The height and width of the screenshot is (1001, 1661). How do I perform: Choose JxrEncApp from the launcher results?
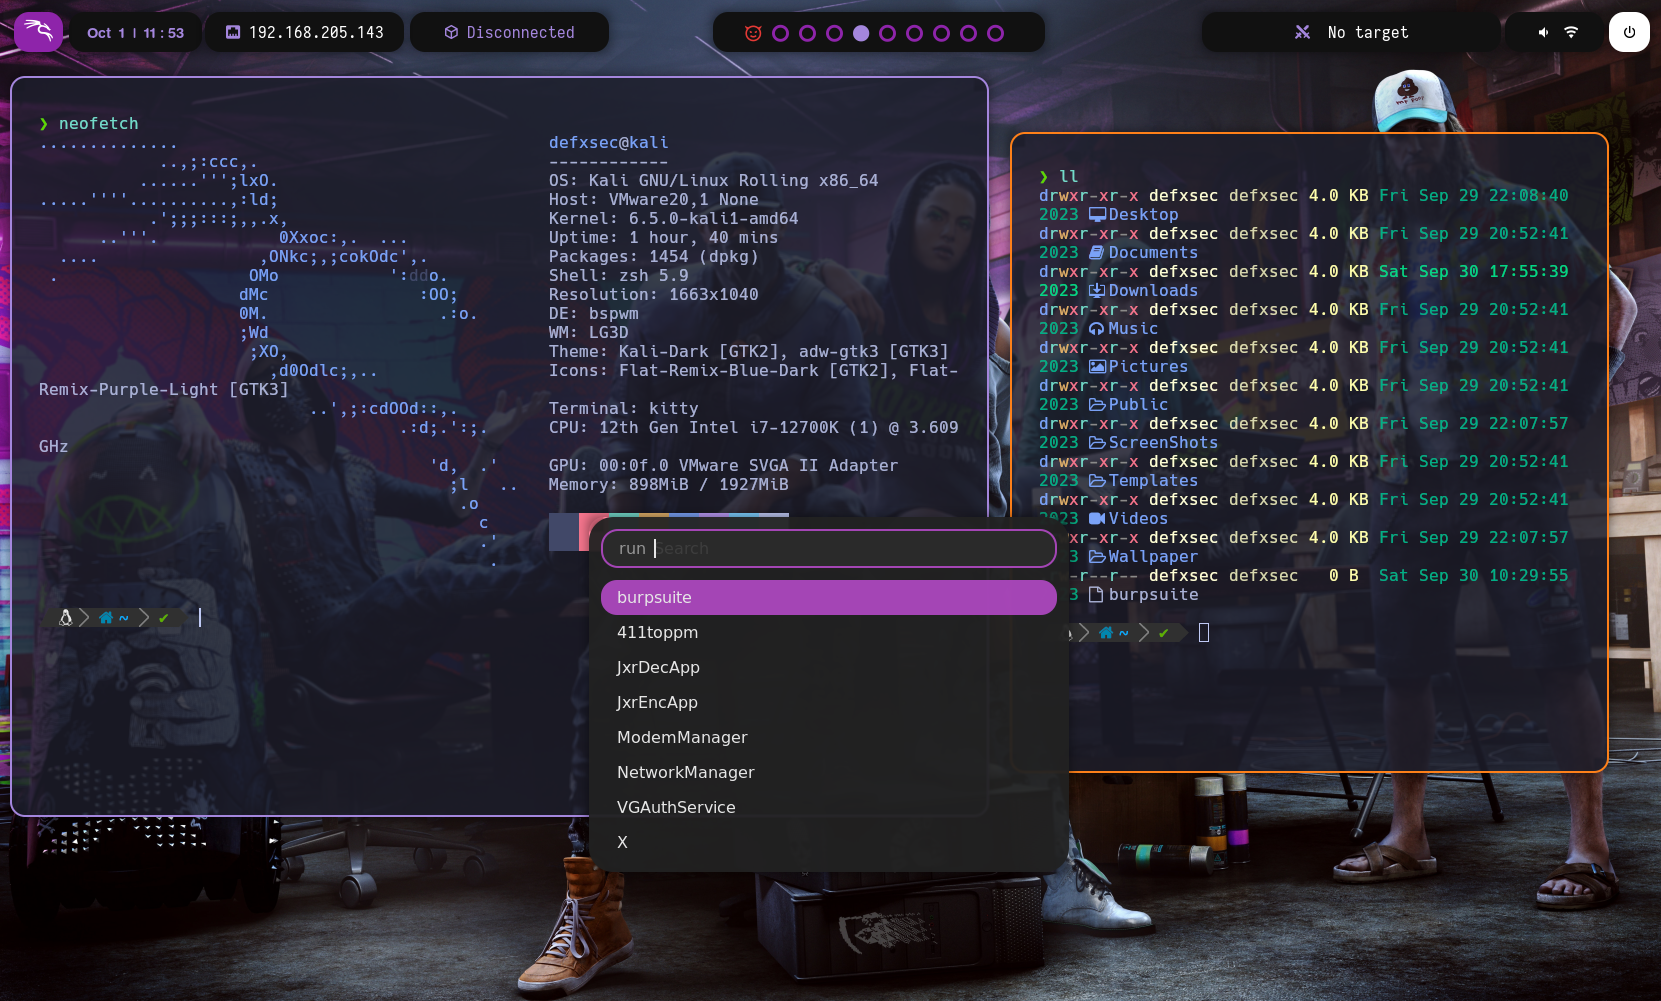[828, 702]
